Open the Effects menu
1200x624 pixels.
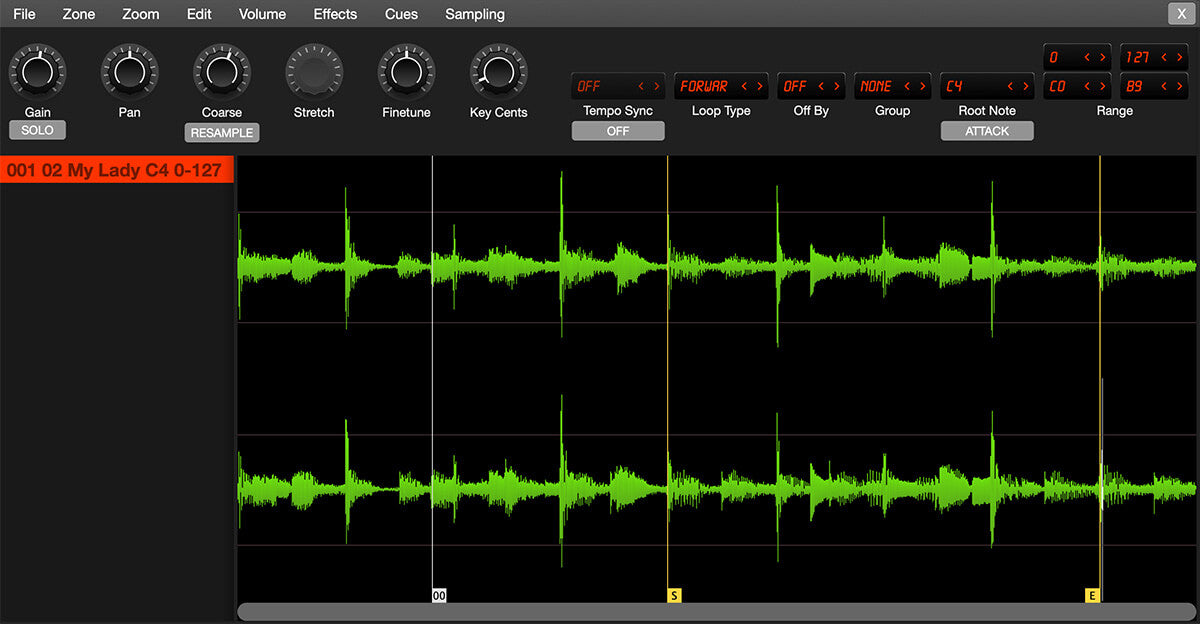[x=335, y=14]
